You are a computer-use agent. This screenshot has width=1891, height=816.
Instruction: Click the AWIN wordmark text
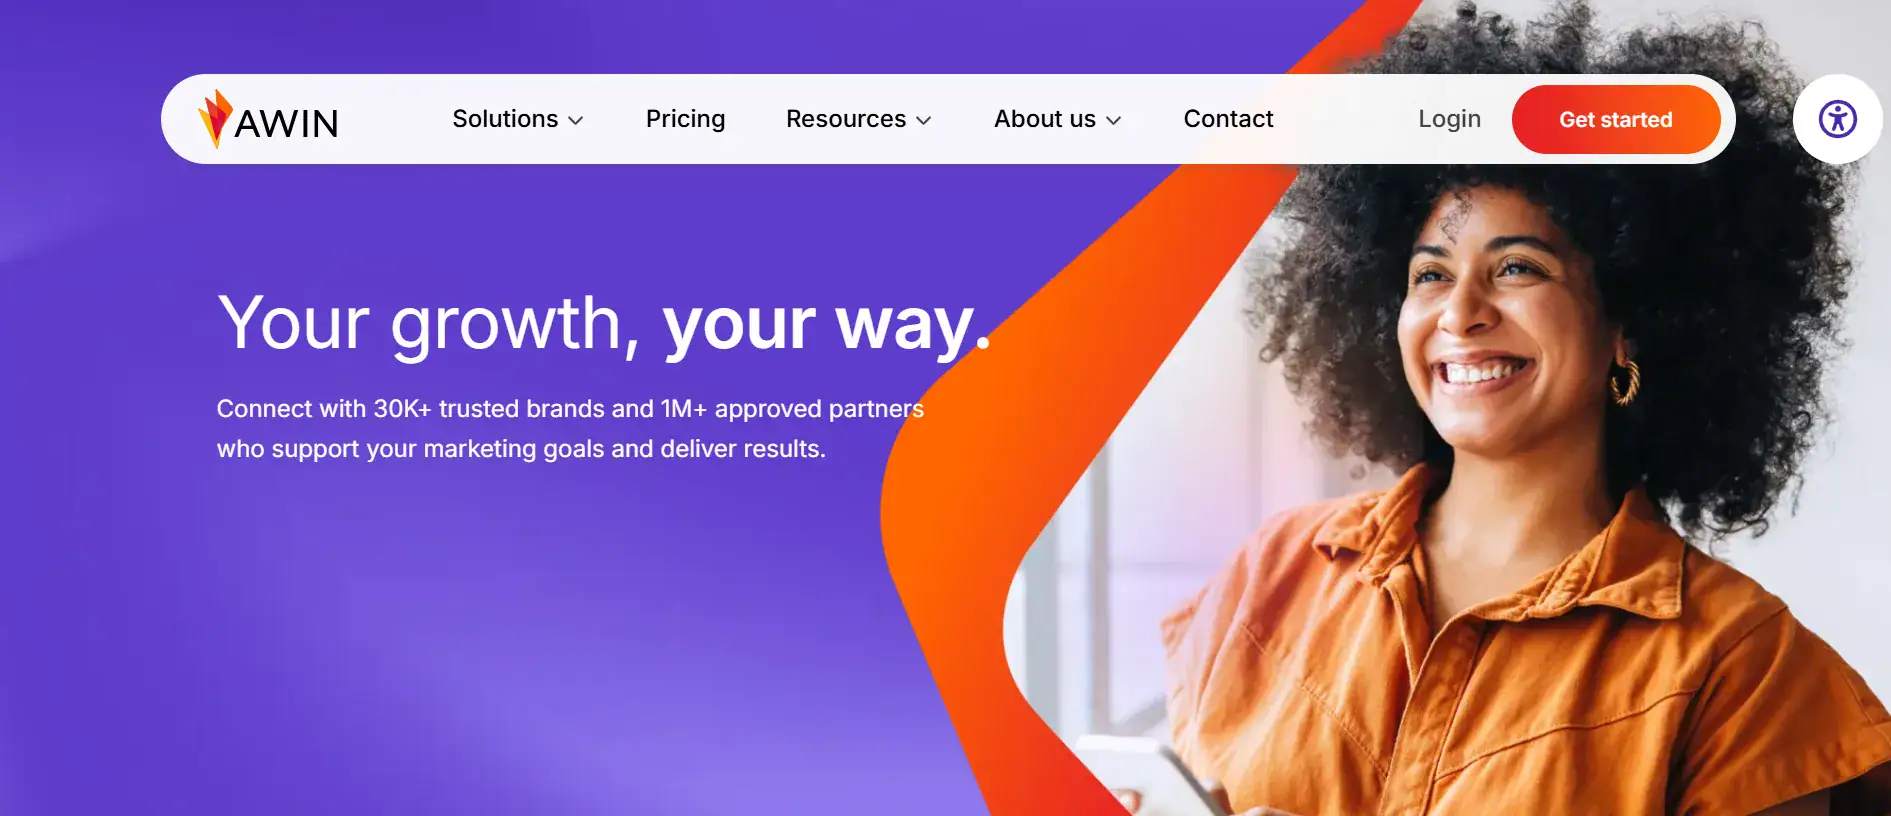[287, 124]
